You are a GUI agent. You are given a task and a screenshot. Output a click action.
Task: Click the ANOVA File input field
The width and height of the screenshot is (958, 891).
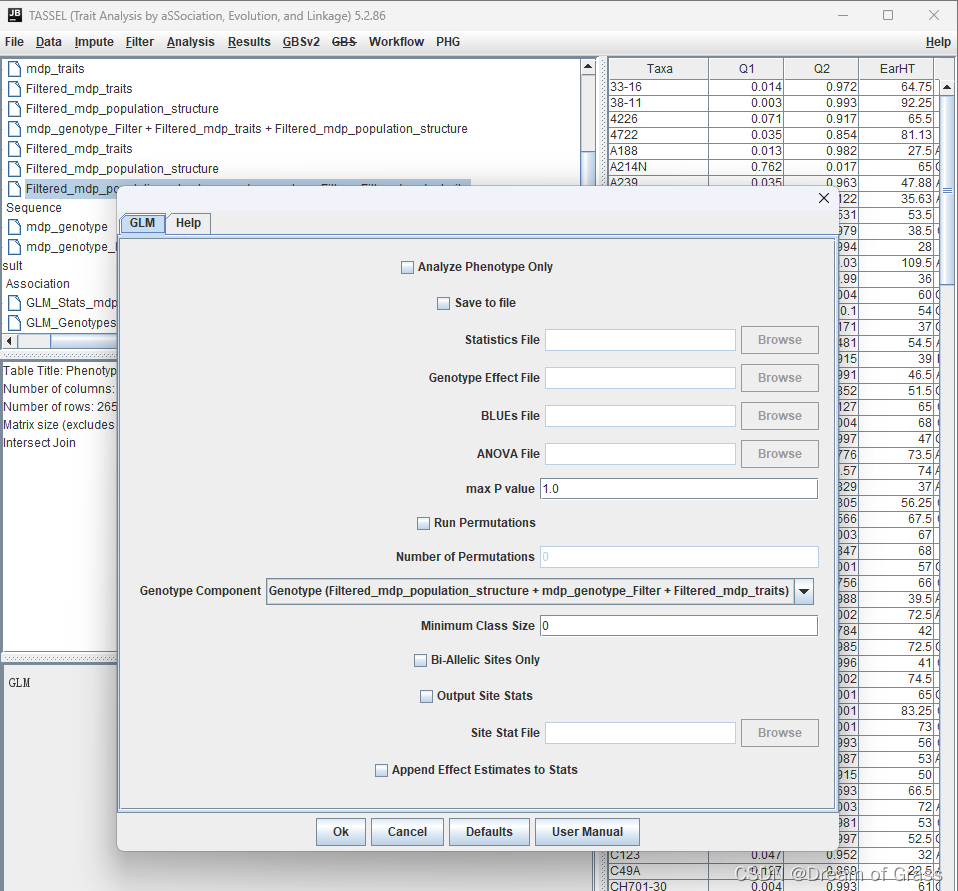point(640,453)
